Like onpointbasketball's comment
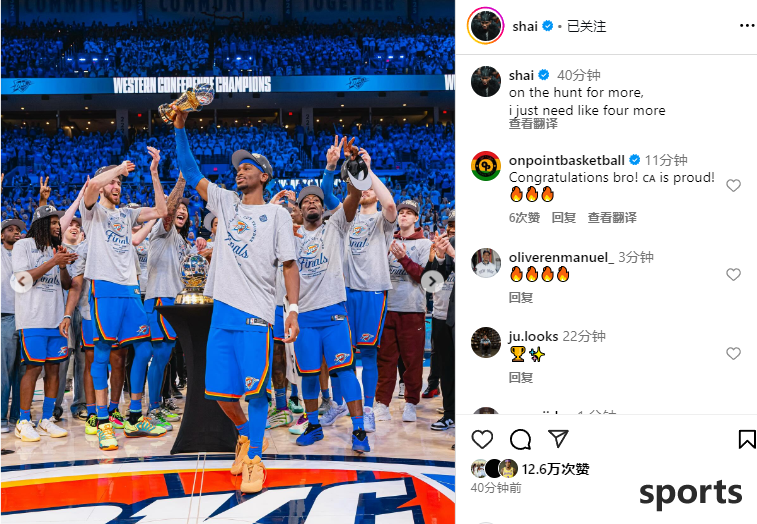 (733, 185)
